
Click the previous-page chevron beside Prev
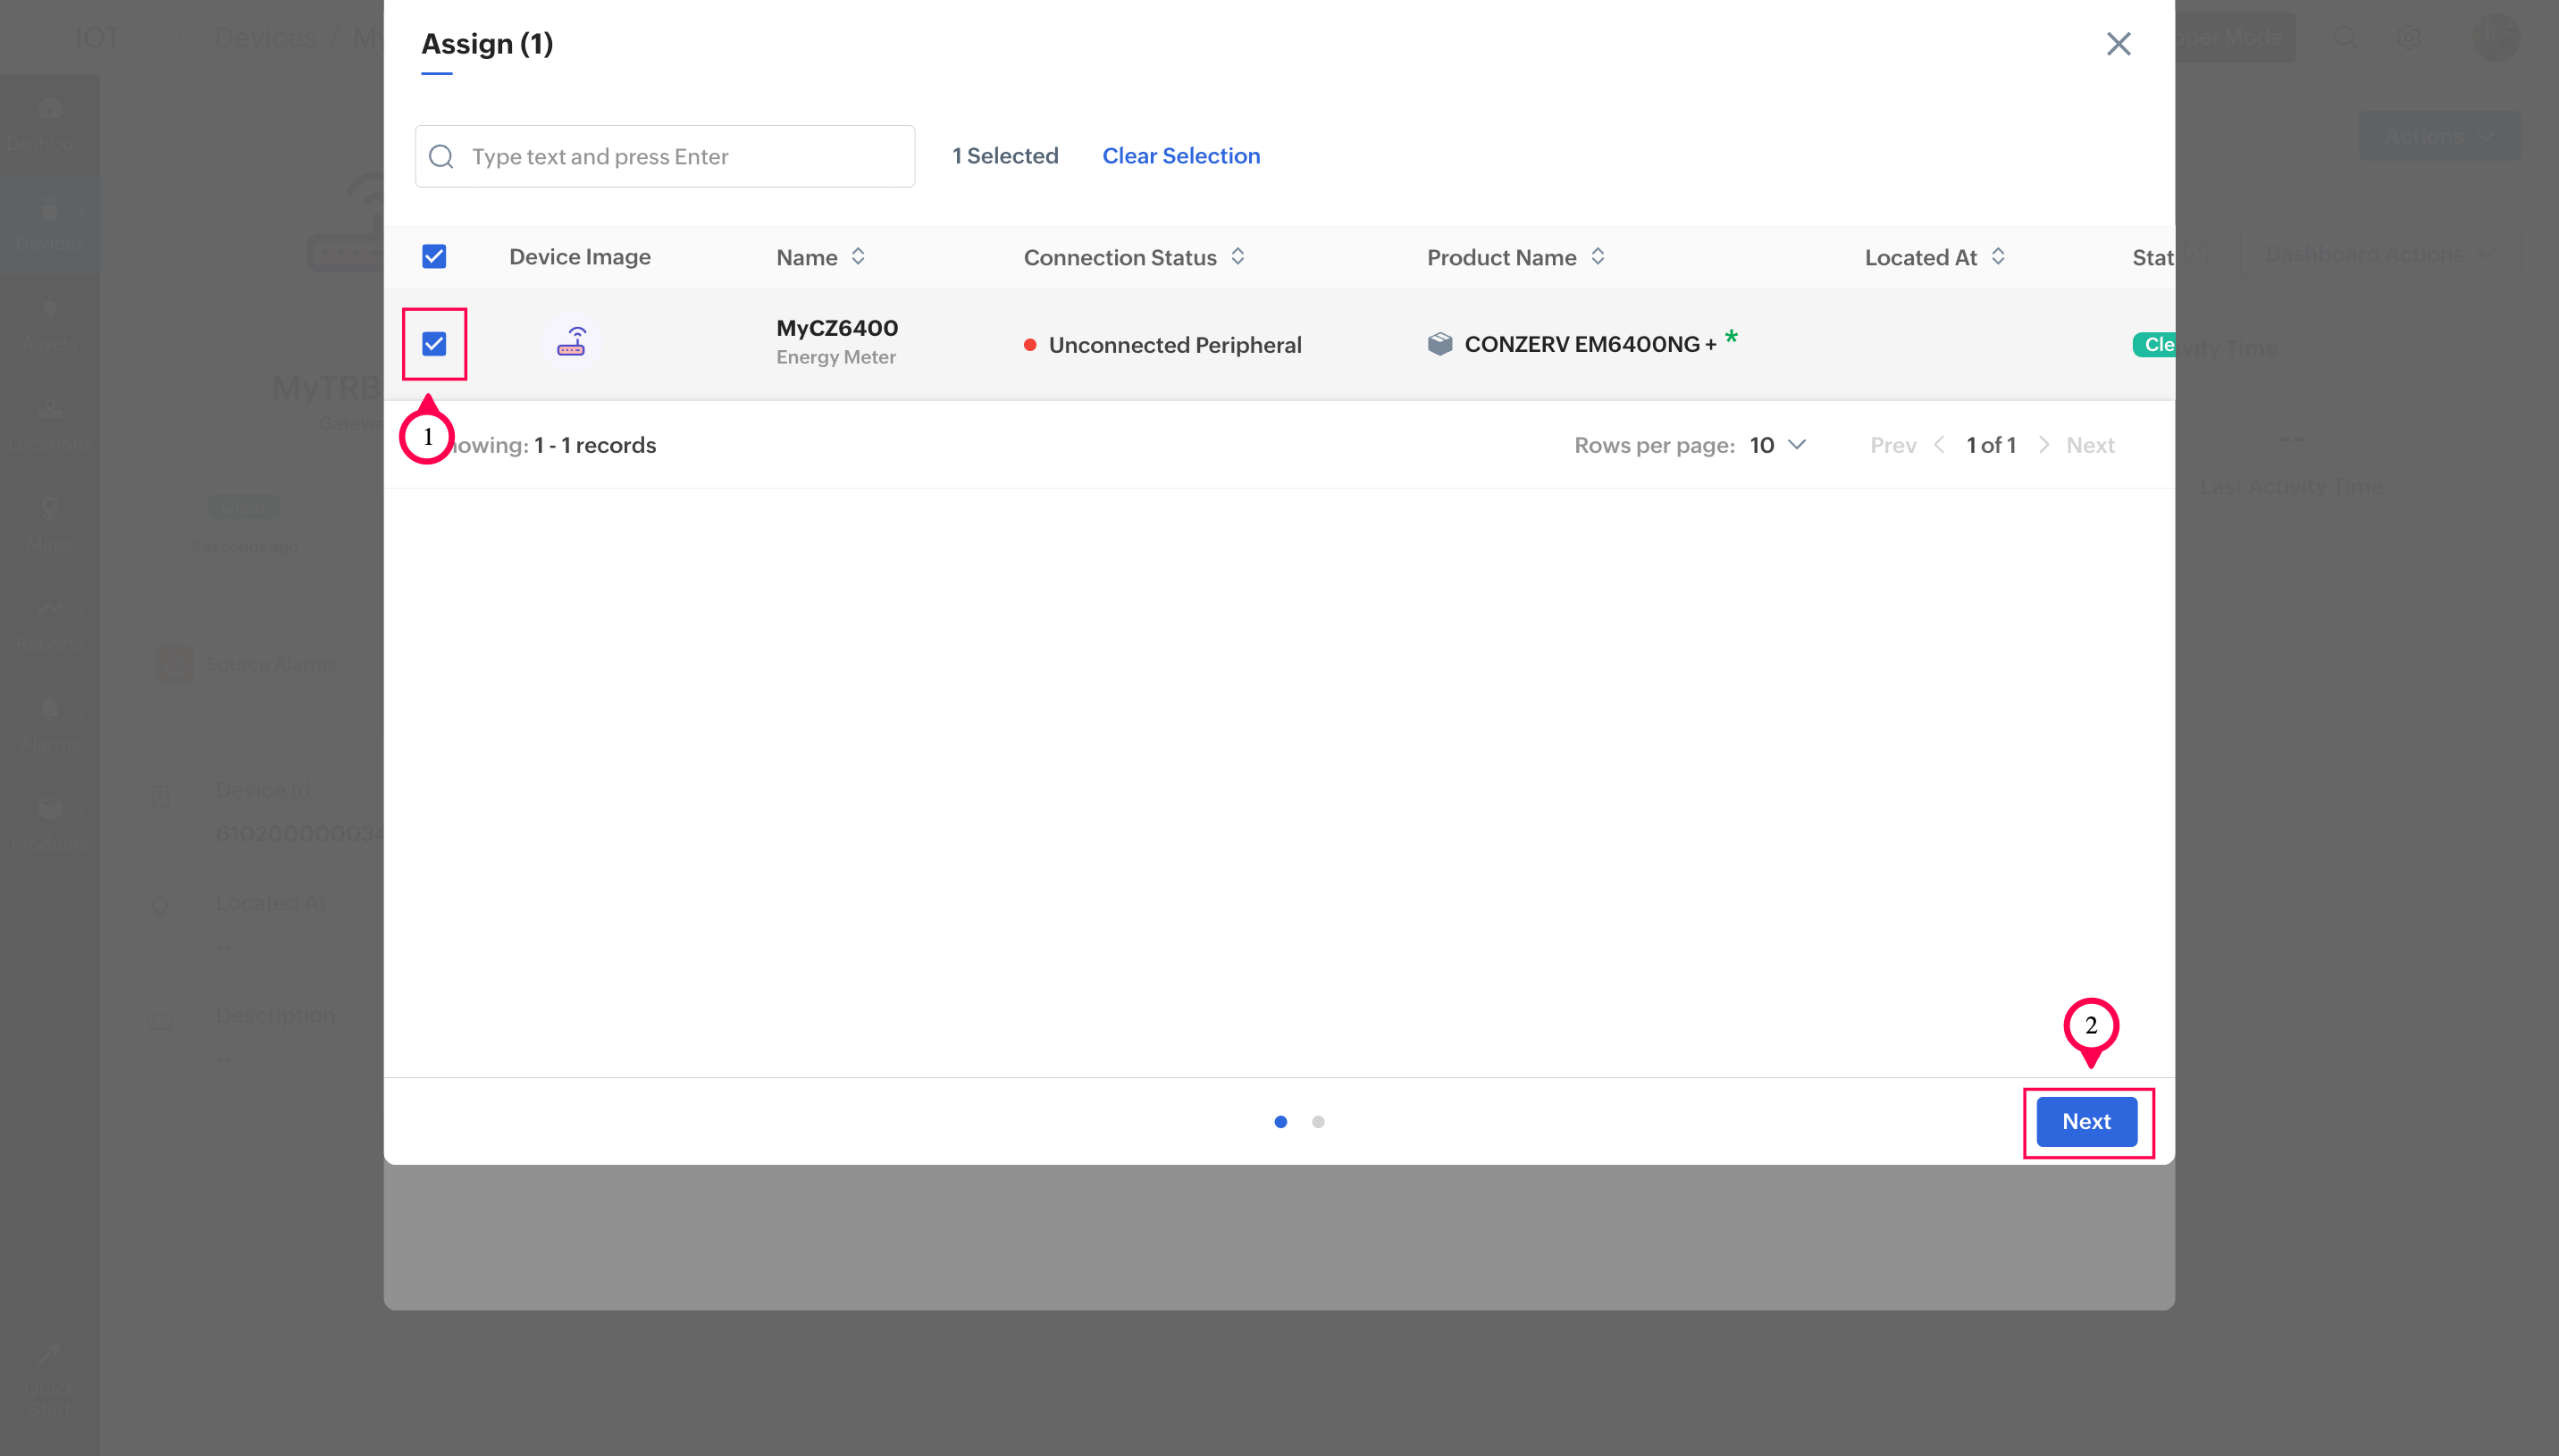1939,445
